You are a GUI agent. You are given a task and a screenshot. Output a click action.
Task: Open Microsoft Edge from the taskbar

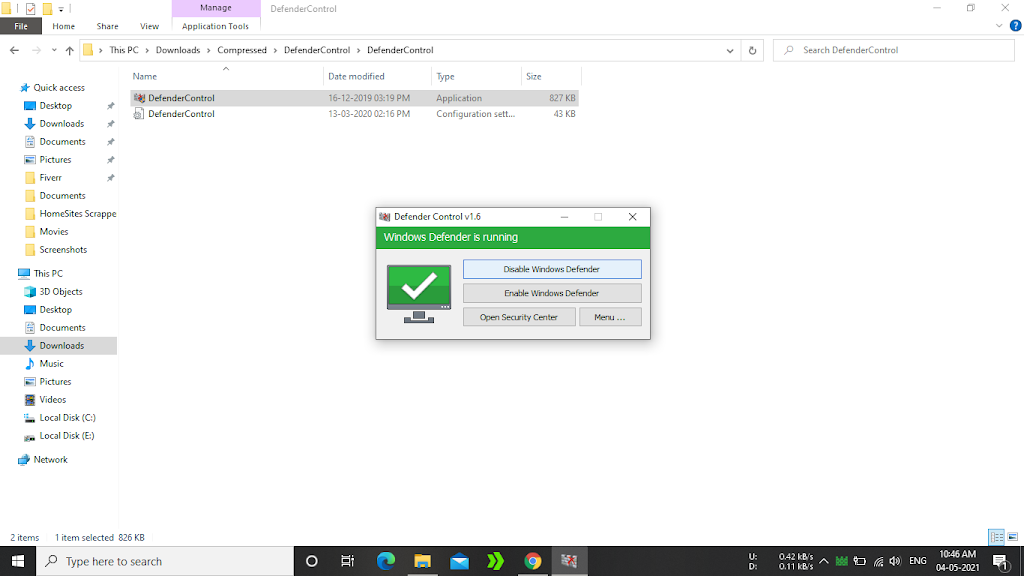click(386, 561)
